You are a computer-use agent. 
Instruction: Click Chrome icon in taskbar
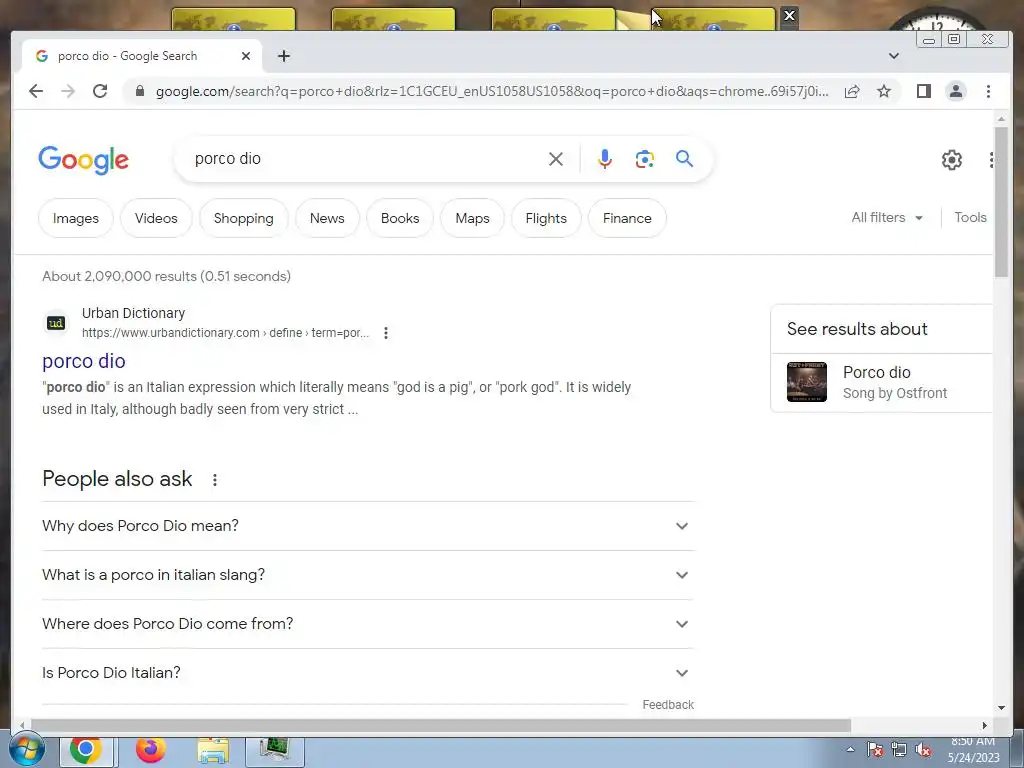(x=86, y=750)
